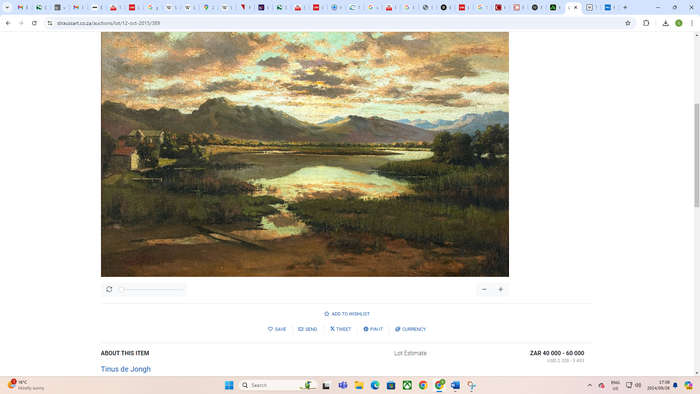Open the taskbar clock and date
The image size is (700, 394).
[658, 385]
